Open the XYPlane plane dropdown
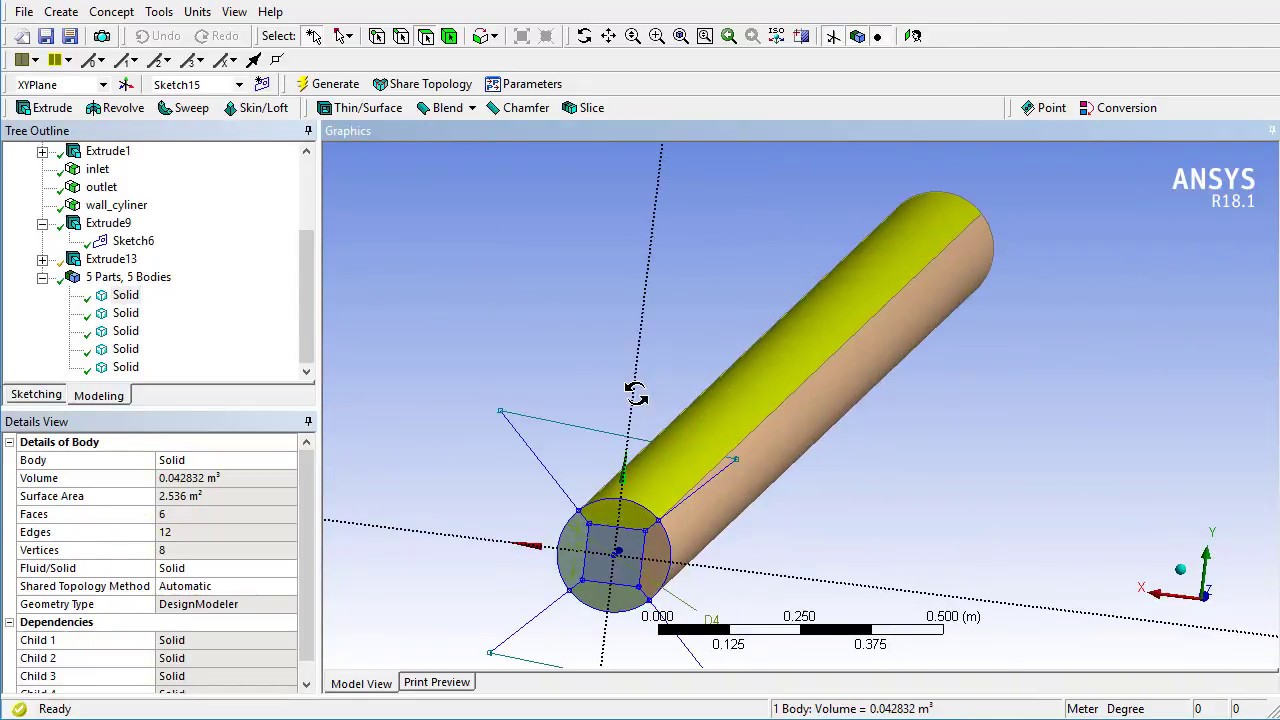This screenshot has width=1280, height=720. tap(102, 85)
